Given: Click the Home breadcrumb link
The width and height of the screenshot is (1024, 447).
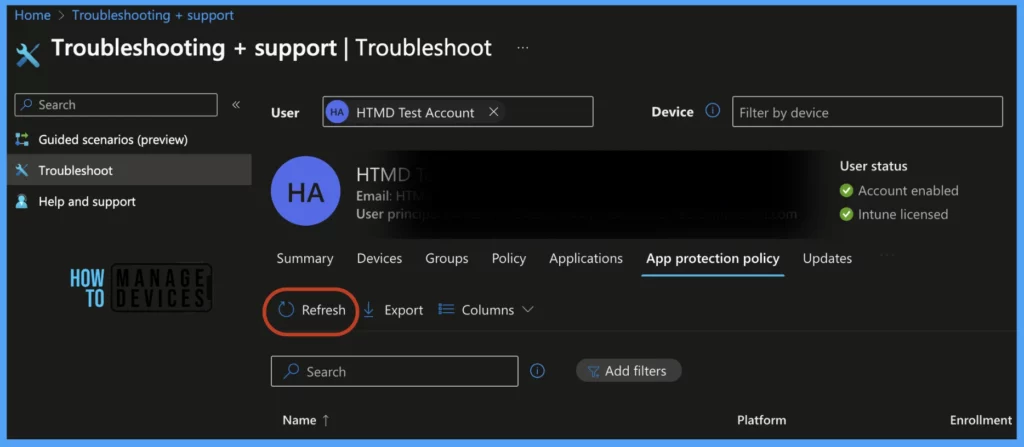Looking at the screenshot, I should coord(32,15).
